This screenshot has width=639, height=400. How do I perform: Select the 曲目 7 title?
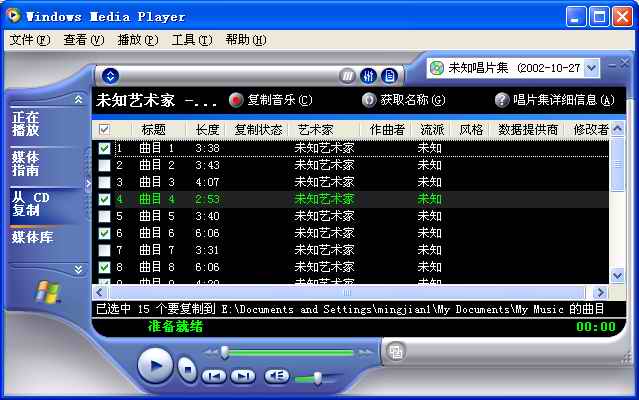point(157,250)
